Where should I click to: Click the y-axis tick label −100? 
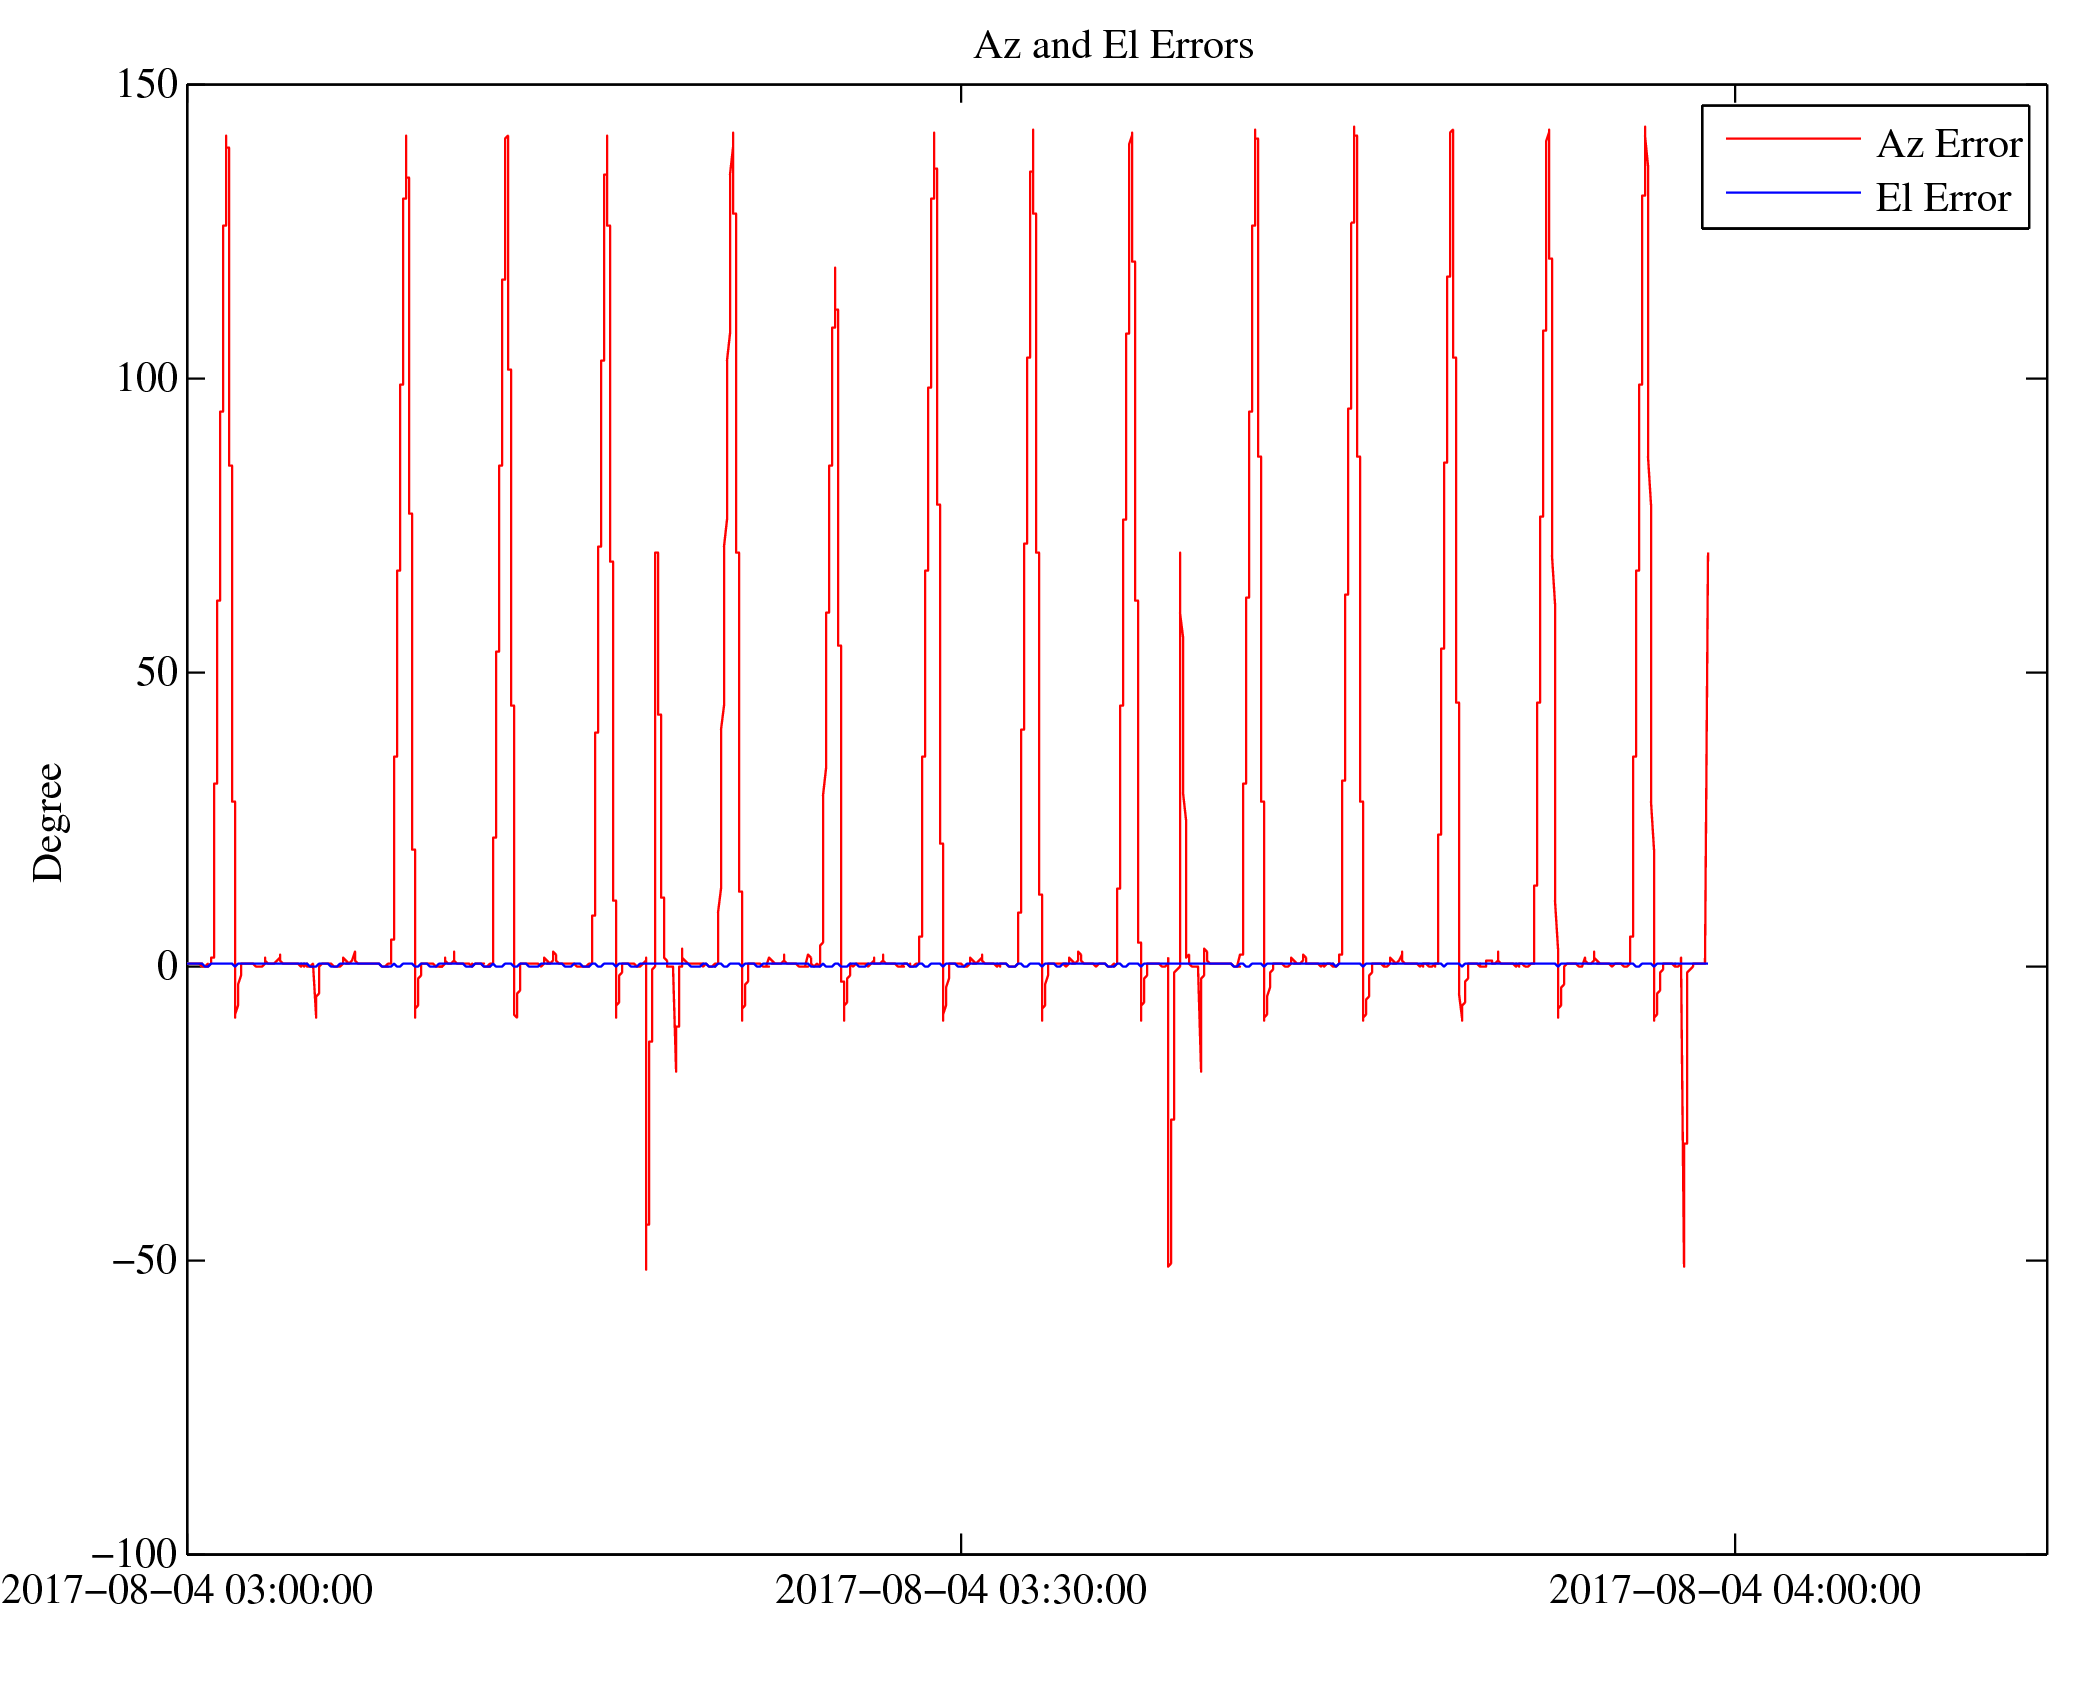[x=134, y=1554]
